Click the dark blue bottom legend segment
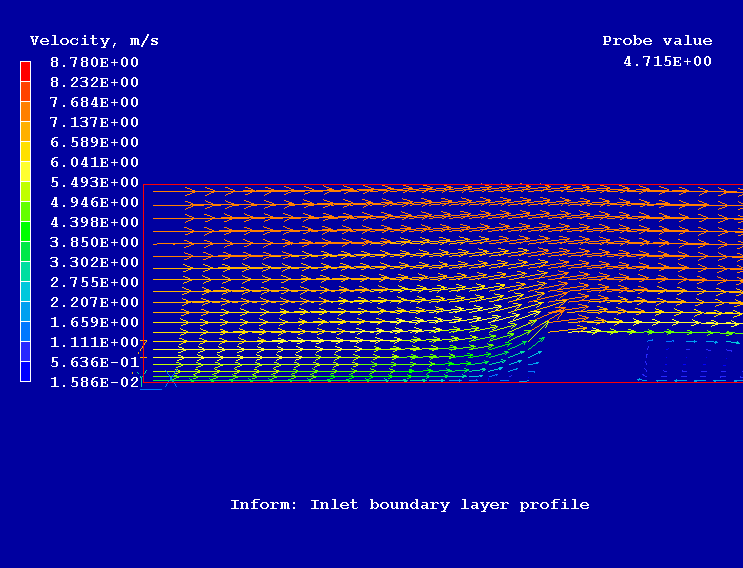This screenshot has width=743, height=568. click(x=25, y=370)
